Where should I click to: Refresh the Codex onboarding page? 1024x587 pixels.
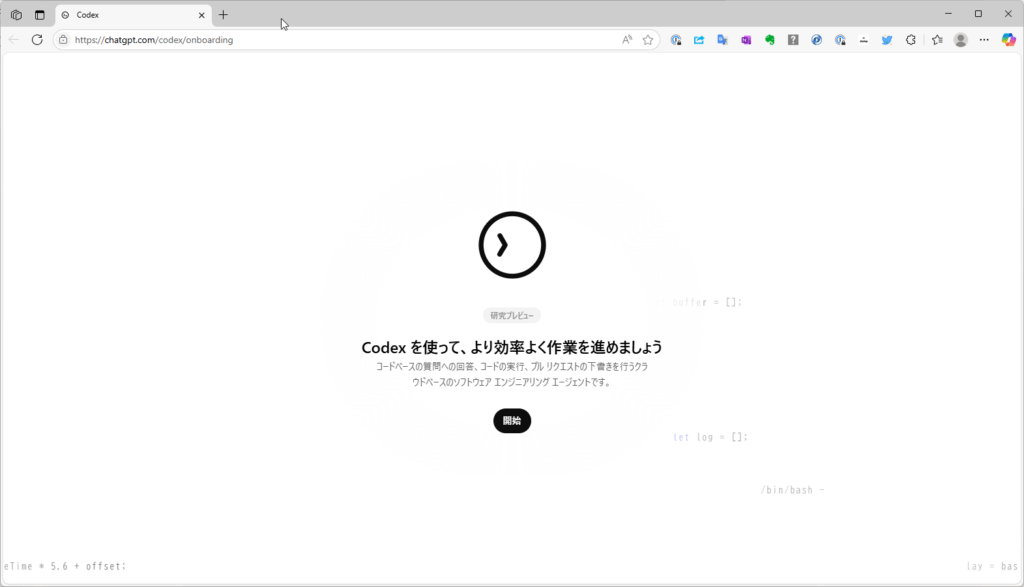click(37, 40)
